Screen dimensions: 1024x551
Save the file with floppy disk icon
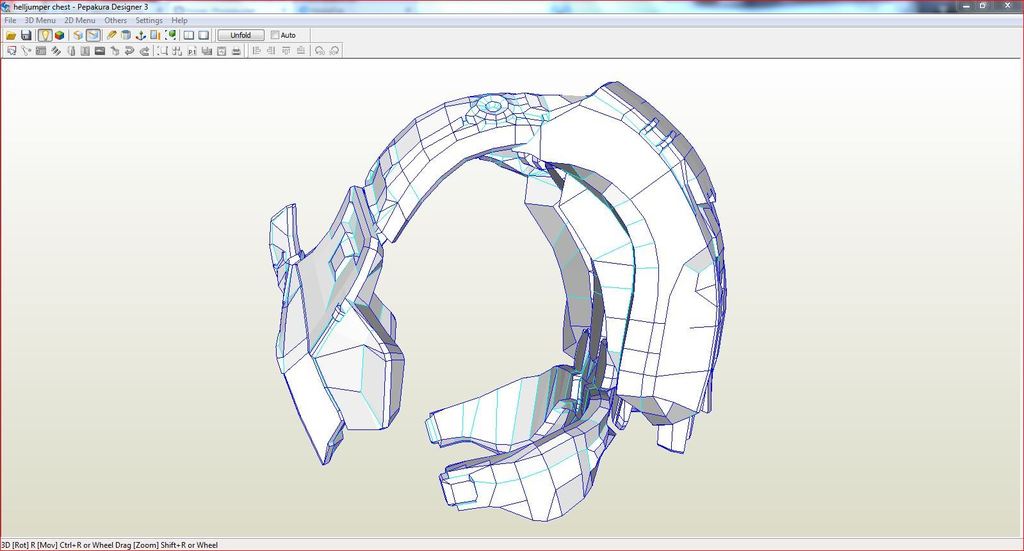pyautogui.click(x=26, y=35)
